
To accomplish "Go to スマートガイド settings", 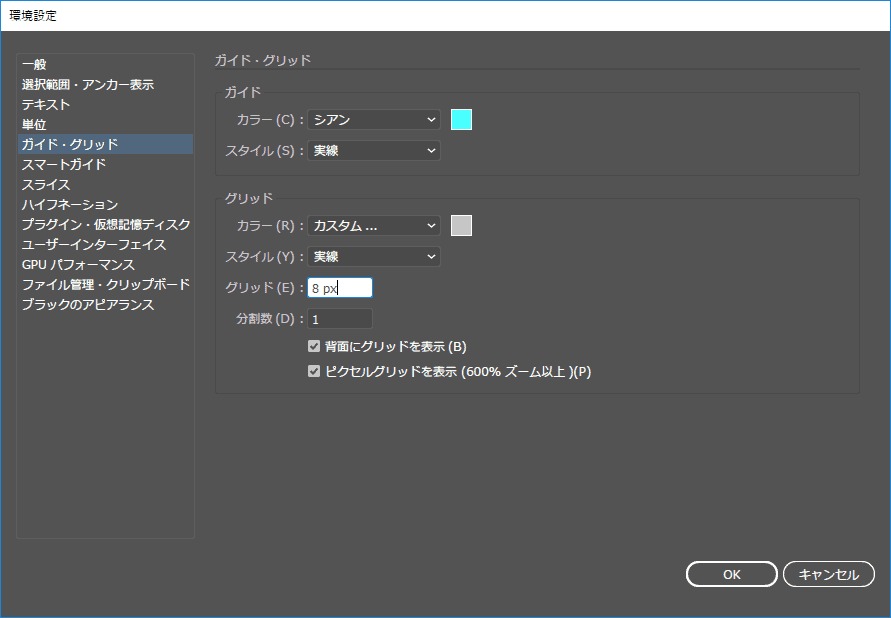I will (64, 165).
